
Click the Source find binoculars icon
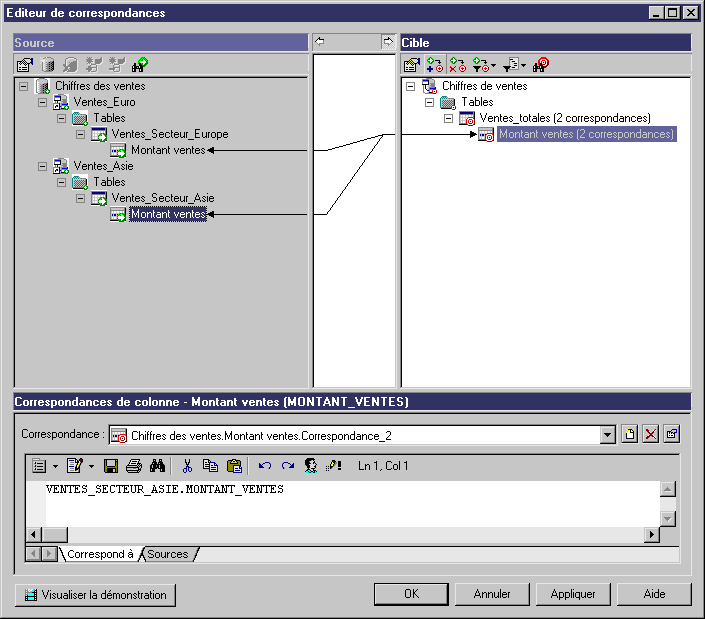click(x=139, y=65)
